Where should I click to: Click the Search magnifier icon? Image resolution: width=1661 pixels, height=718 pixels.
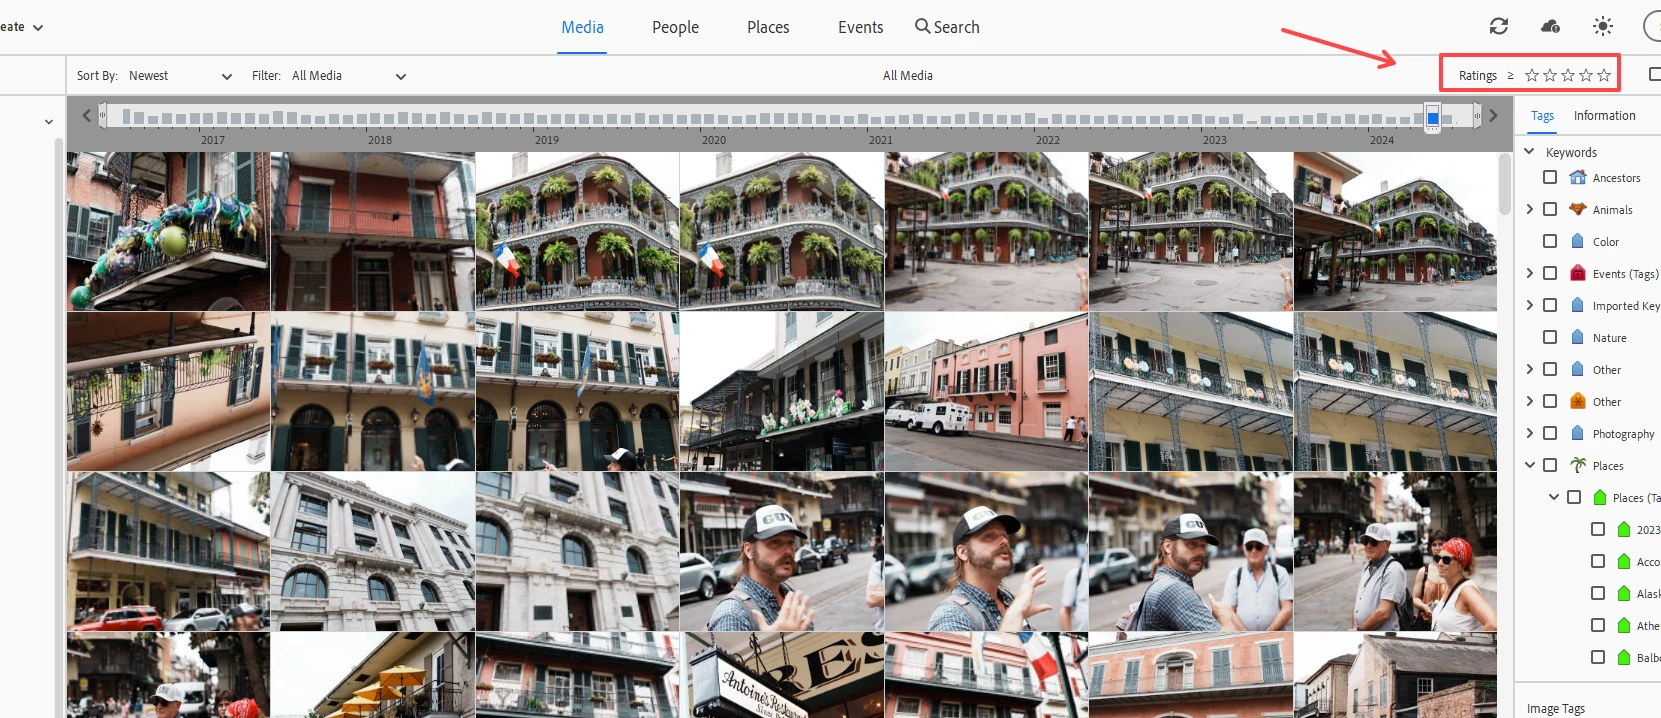click(x=922, y=26)
